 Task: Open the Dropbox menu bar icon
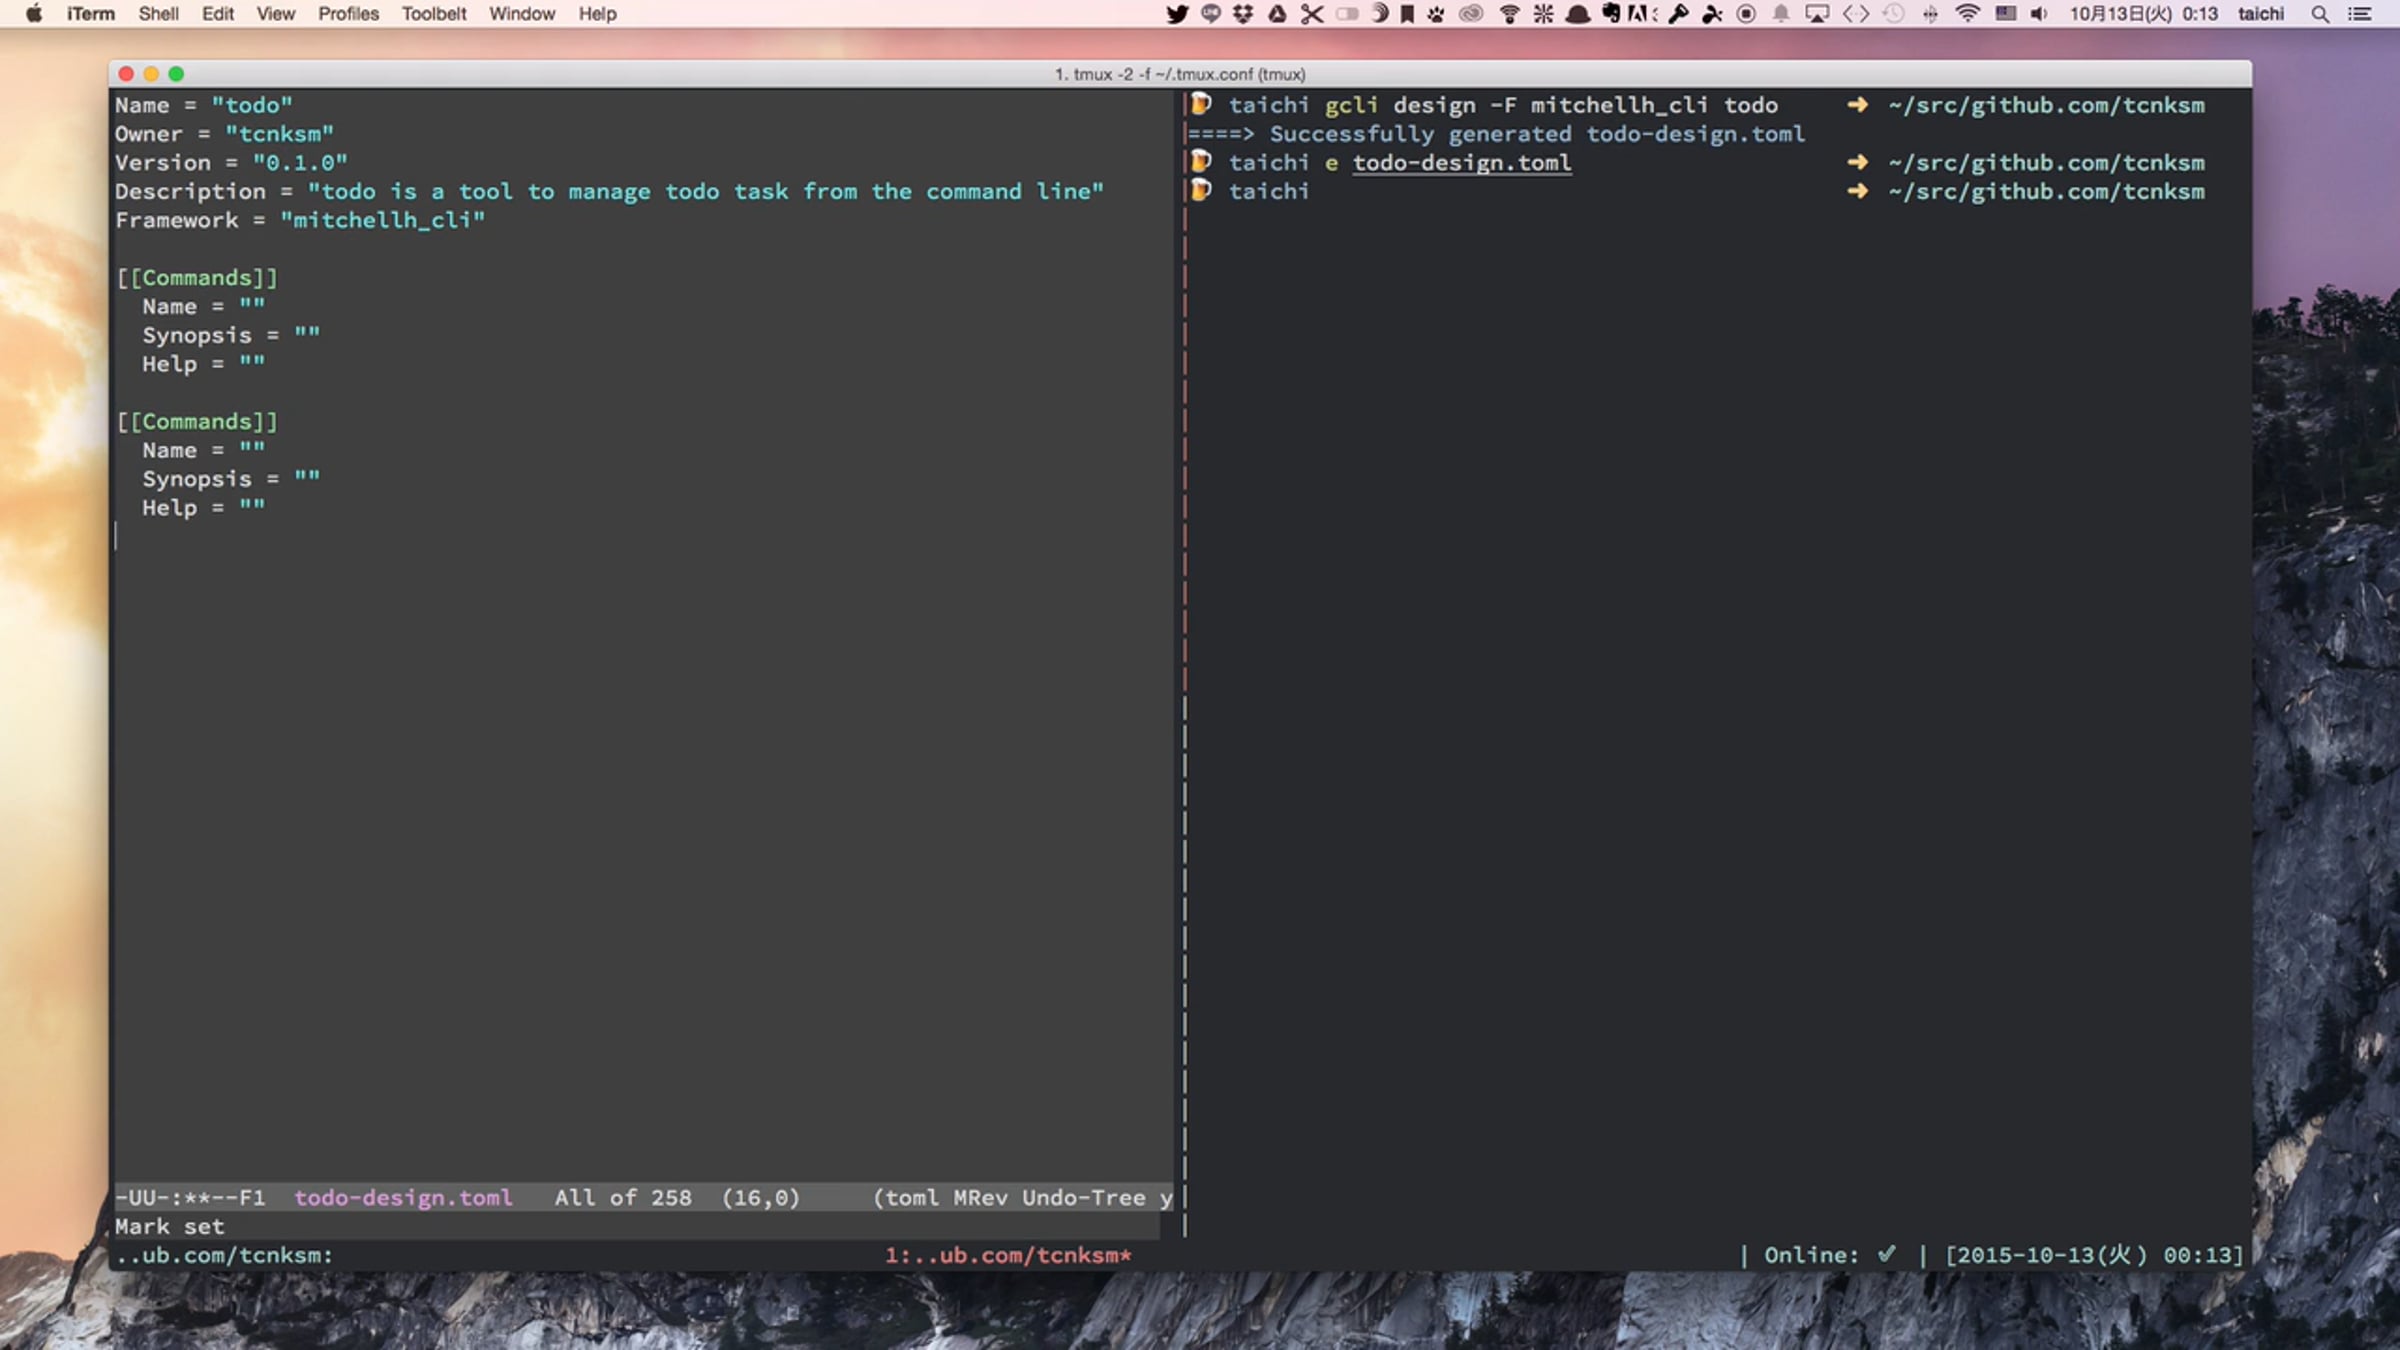[1243, 14]
